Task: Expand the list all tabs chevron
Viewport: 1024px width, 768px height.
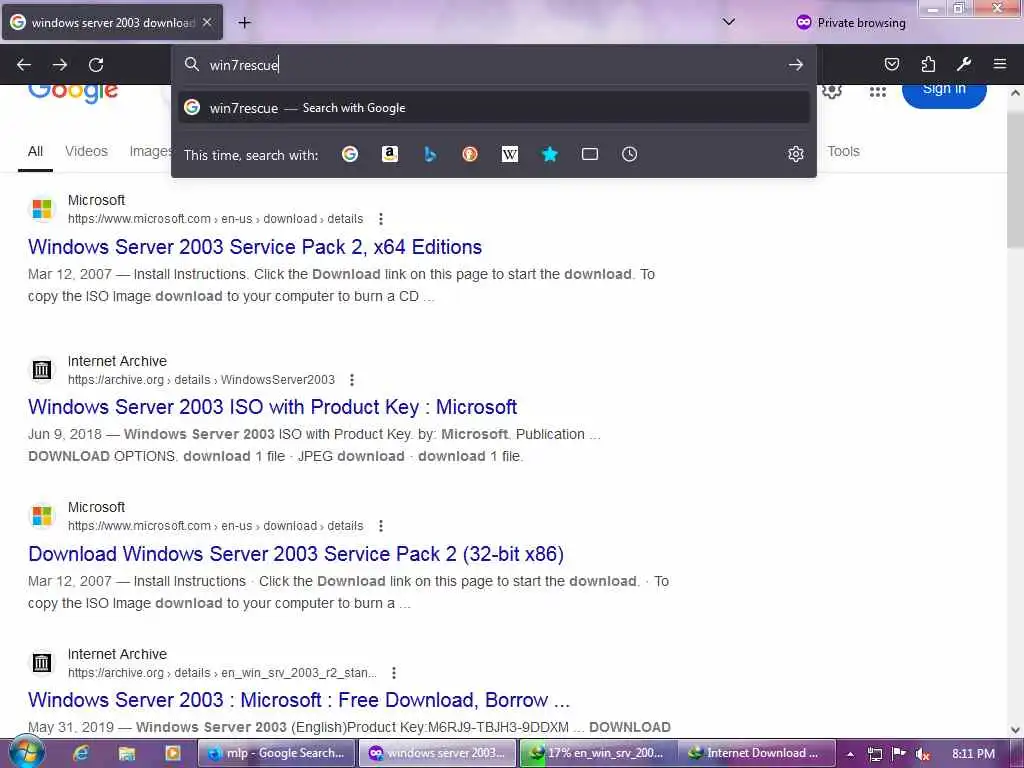Action: [729, 22]
